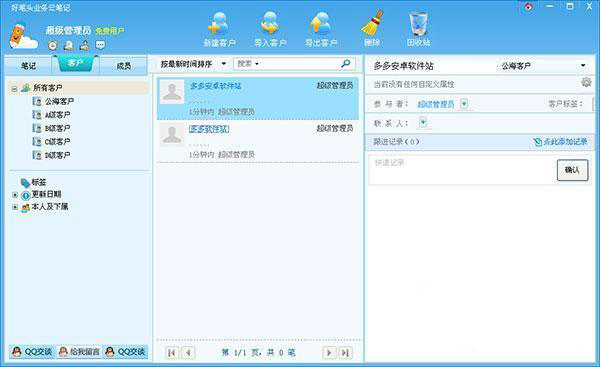Expand the 更新日期 tree node
The width and height of the screenshot is (600, 367).
15,195
